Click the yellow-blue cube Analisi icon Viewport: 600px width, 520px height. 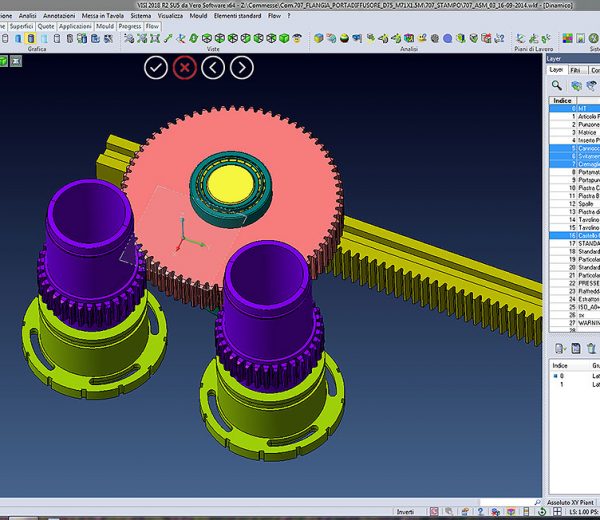pyautogui.click(x=318, y=38)
